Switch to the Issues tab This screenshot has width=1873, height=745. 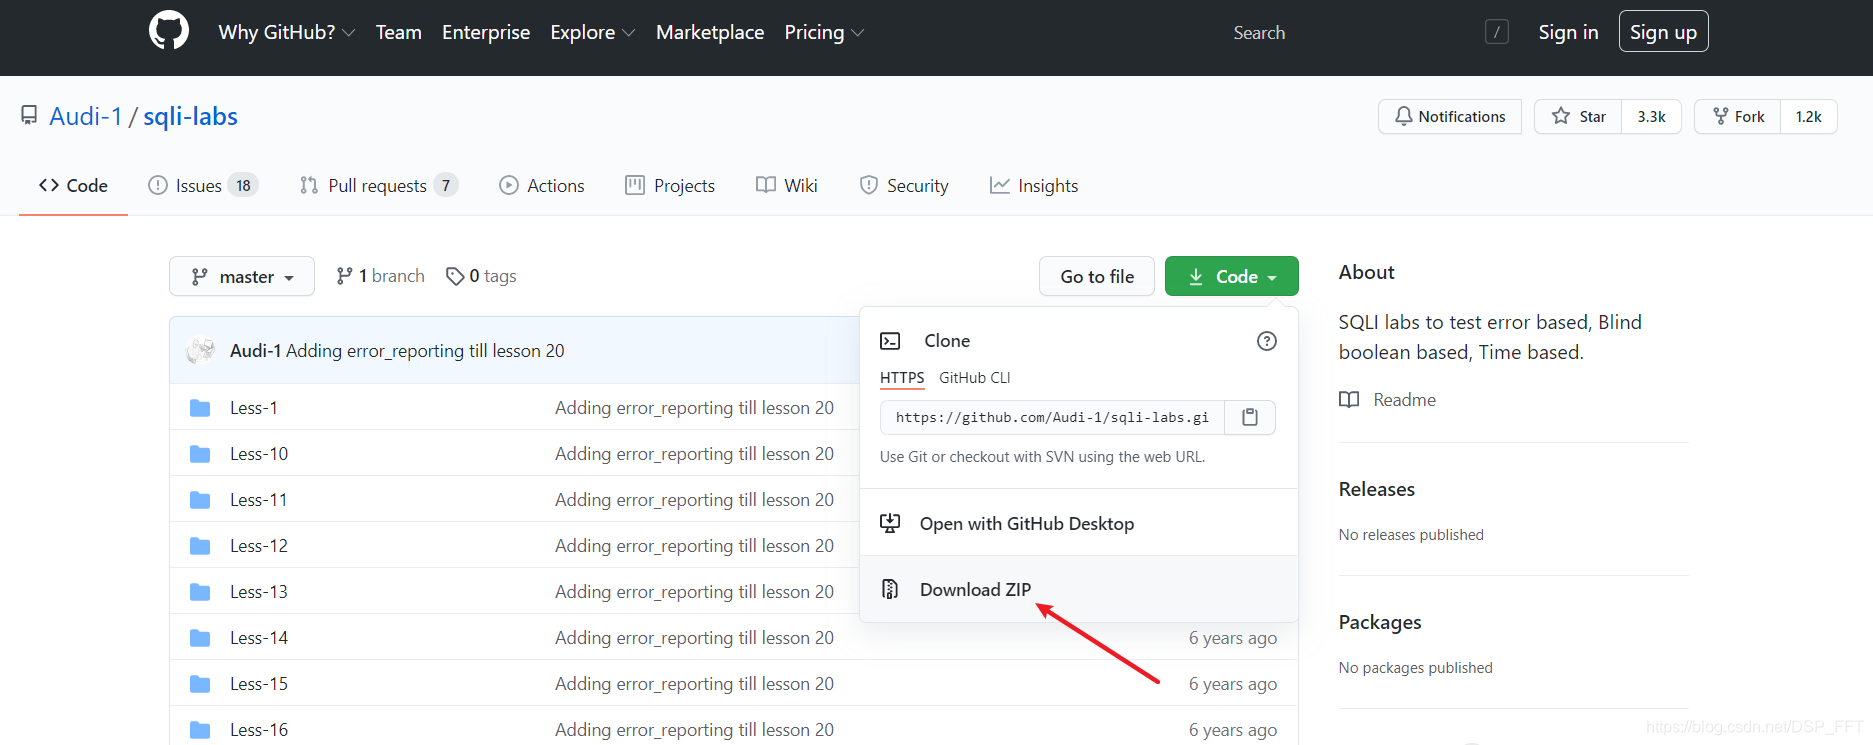(x=203, y=185)
